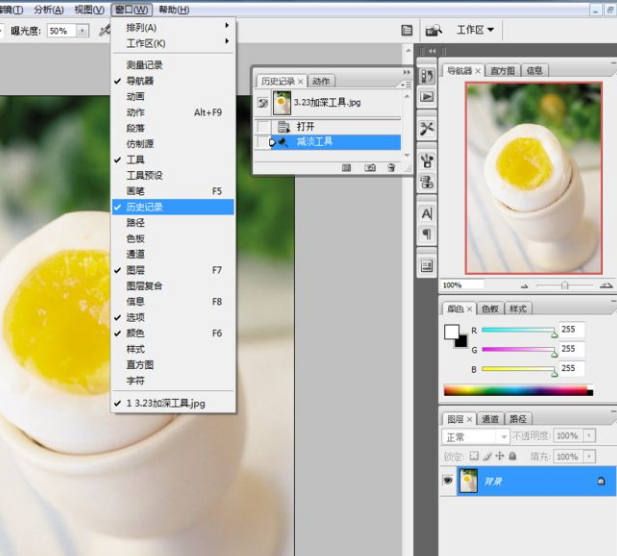This screenshot has width=617, height=556.
Task: Switch to the 动作 tab in History panel
Action: point(321,81)
